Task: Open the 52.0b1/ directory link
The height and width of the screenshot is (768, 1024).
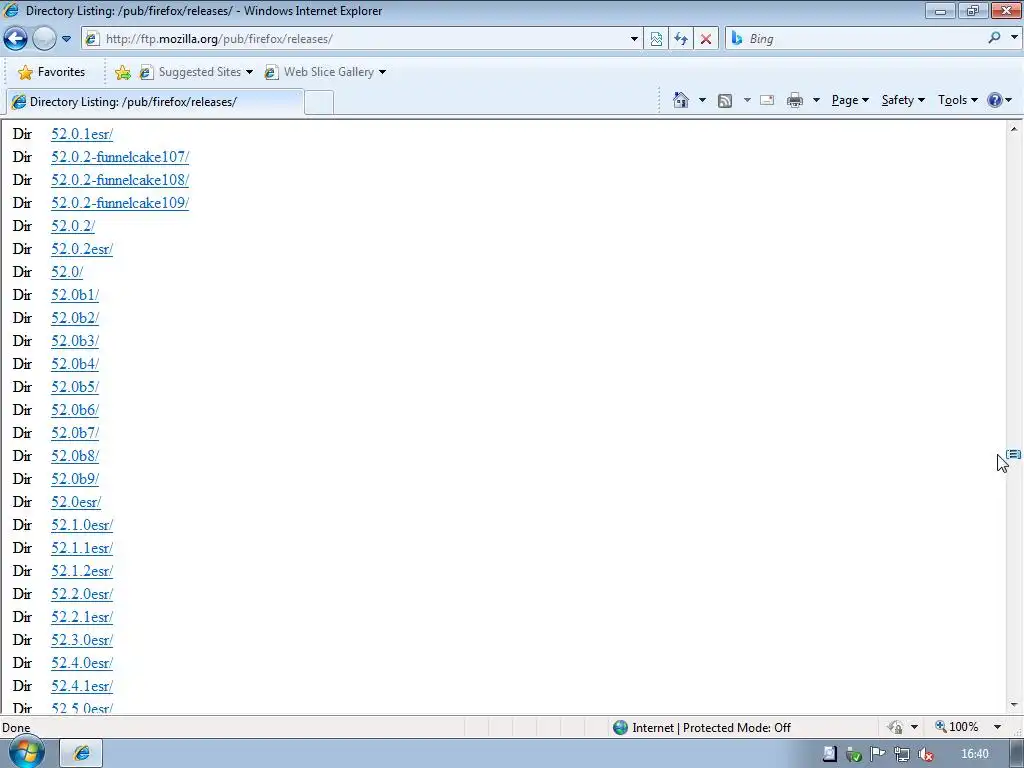Action: [75, 295]
